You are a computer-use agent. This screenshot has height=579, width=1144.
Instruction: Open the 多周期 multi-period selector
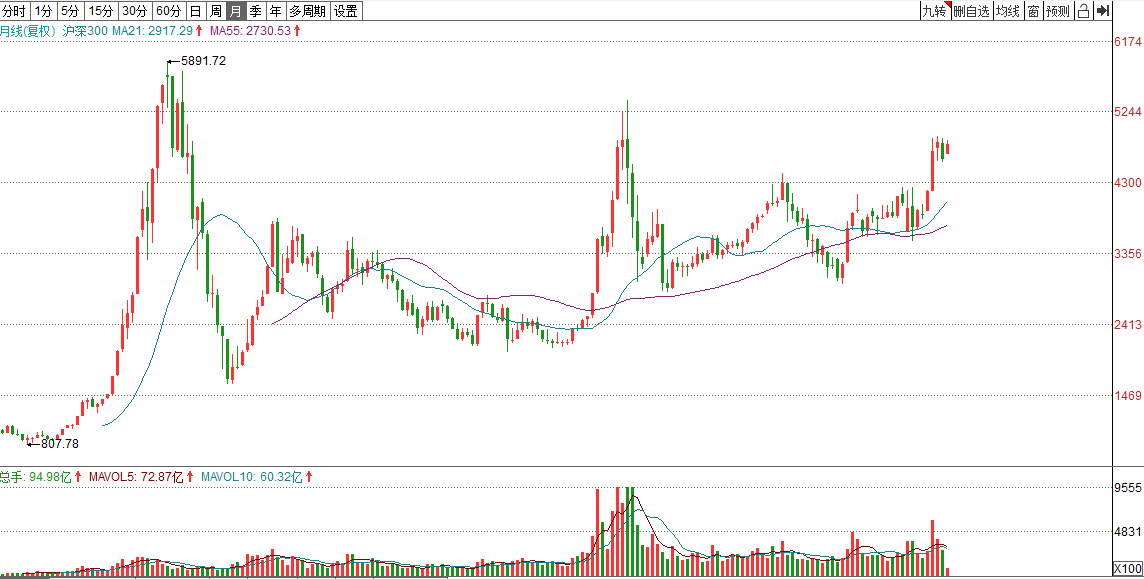[x=308, y=11]
